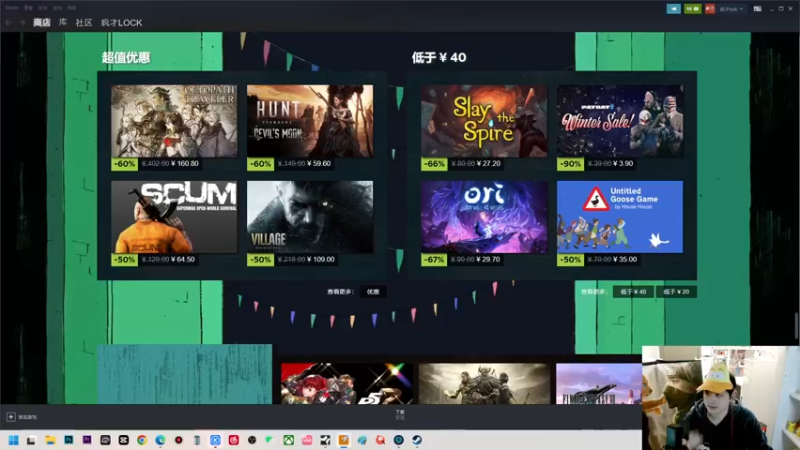The width and height of the screenshot is (800, 450).
Task: Open the Windows Start menu
Action: 14,440
